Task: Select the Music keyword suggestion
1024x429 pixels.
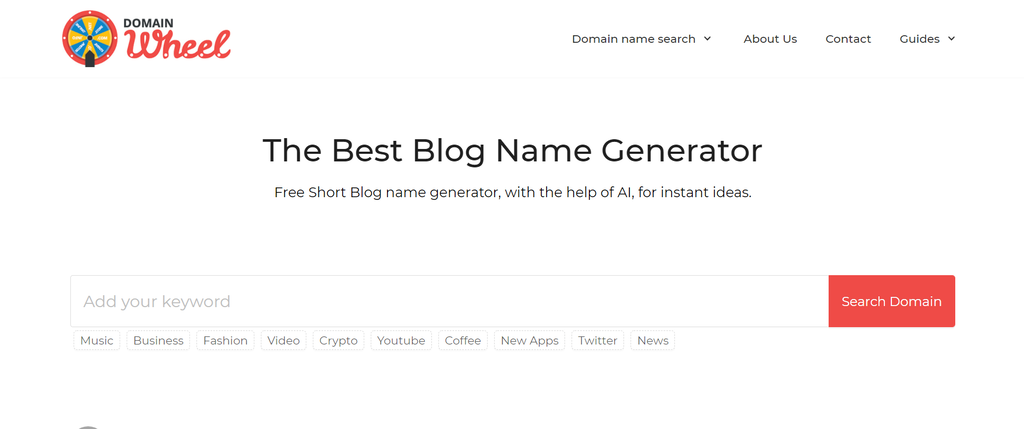Action: click(97, 341)
